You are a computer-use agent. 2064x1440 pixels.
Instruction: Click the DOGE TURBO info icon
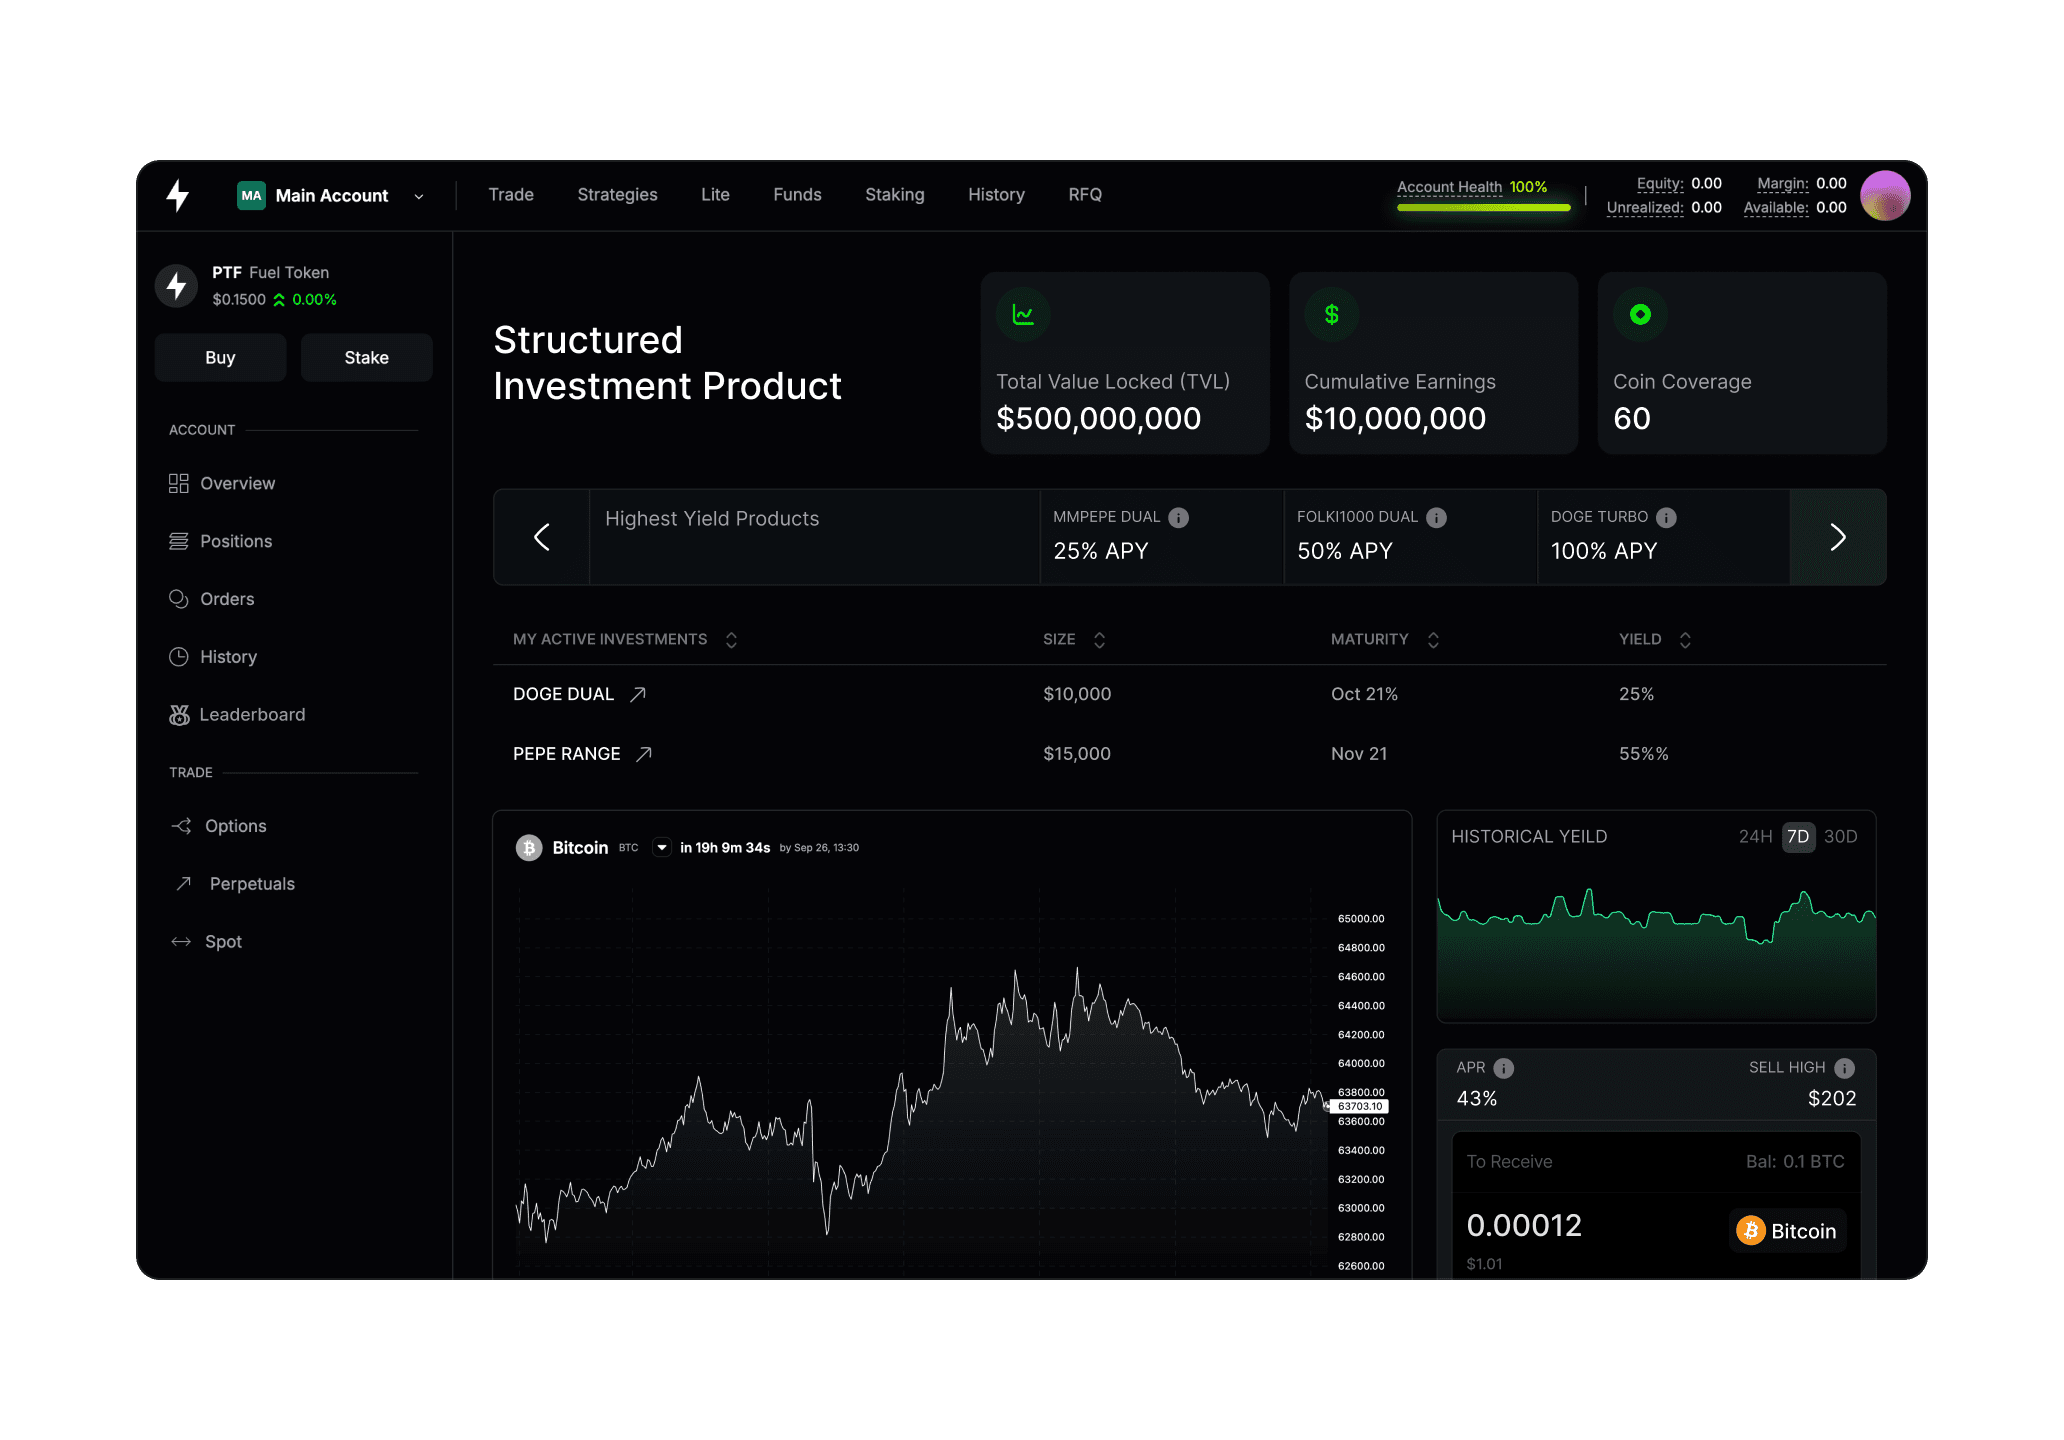[x=1666, y=517]
